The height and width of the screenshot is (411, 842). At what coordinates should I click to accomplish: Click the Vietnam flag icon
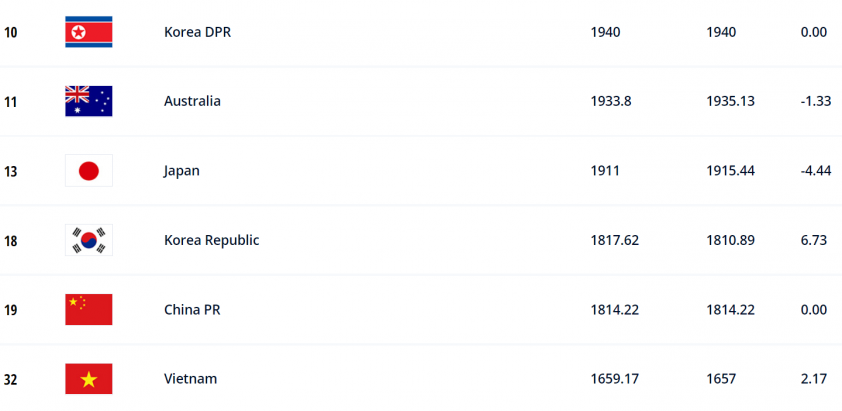89,379
